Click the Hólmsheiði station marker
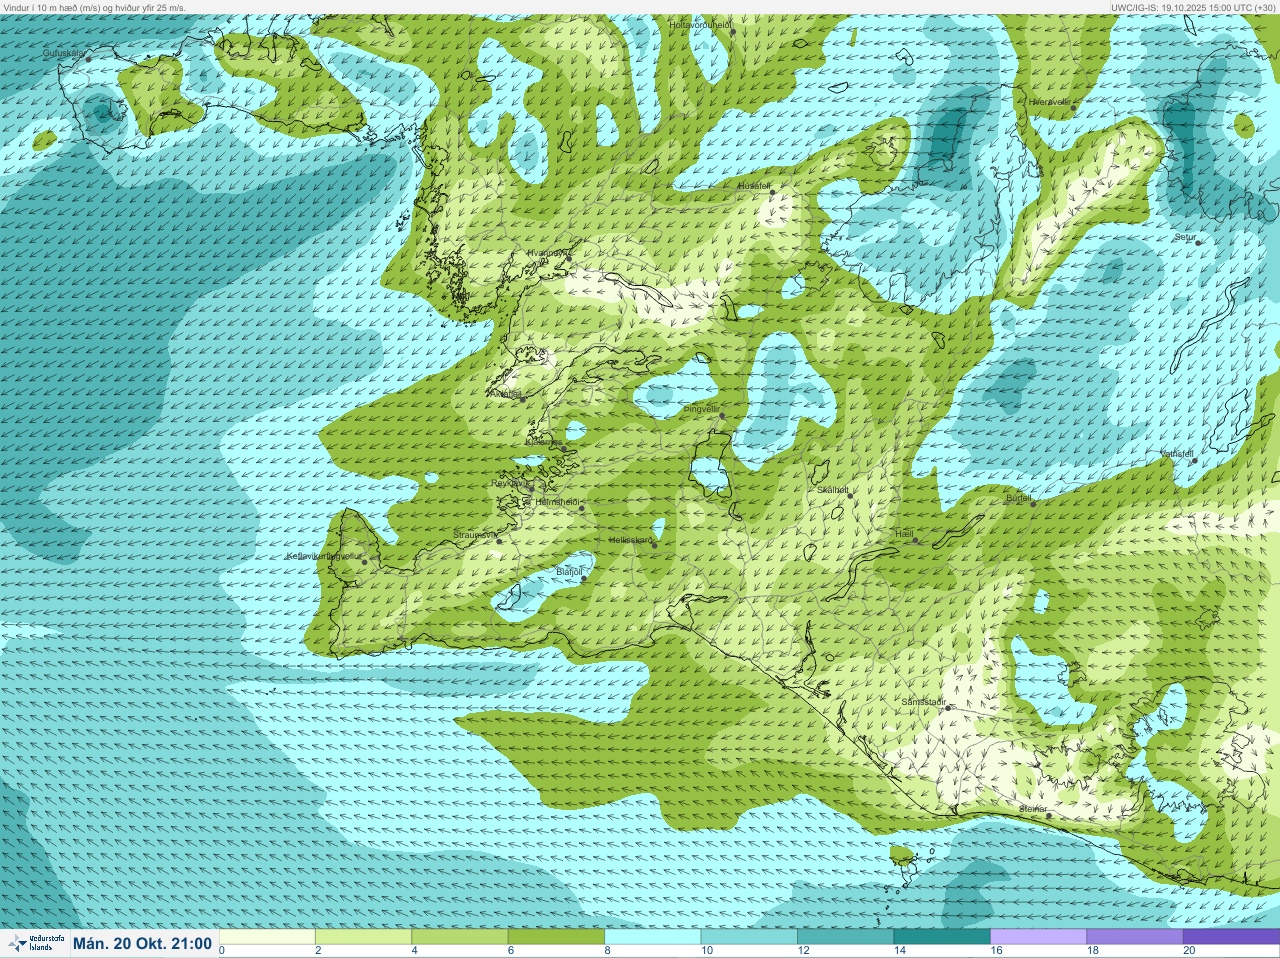Image resolution: width=1280 pixels, height=958 pixels. pos(582,508)
